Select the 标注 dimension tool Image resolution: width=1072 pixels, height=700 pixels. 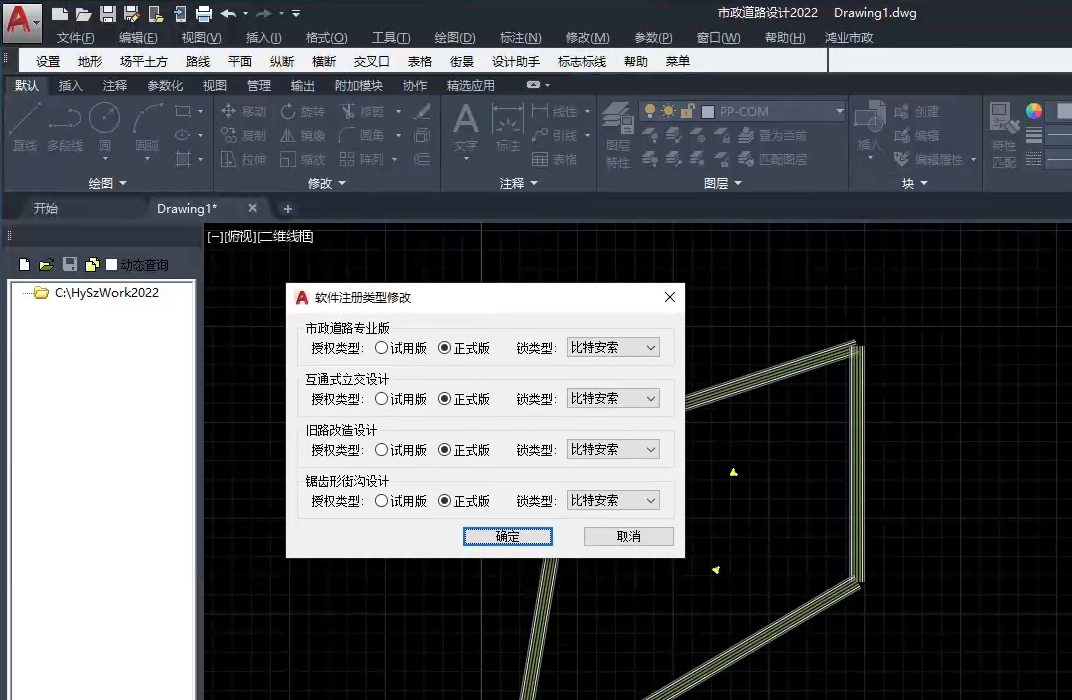click(x=508, y=129)
